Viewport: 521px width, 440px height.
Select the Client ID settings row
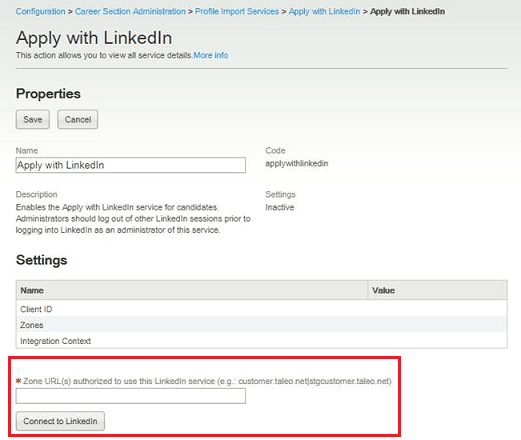click(262, 309)
